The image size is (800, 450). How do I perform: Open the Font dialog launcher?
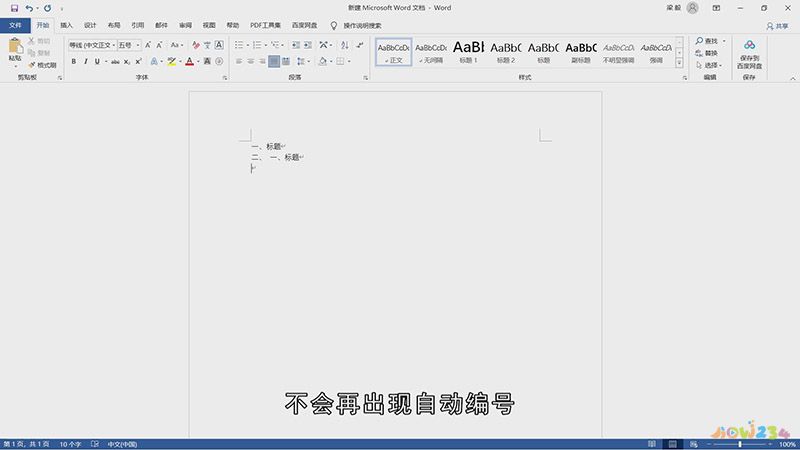224,78
